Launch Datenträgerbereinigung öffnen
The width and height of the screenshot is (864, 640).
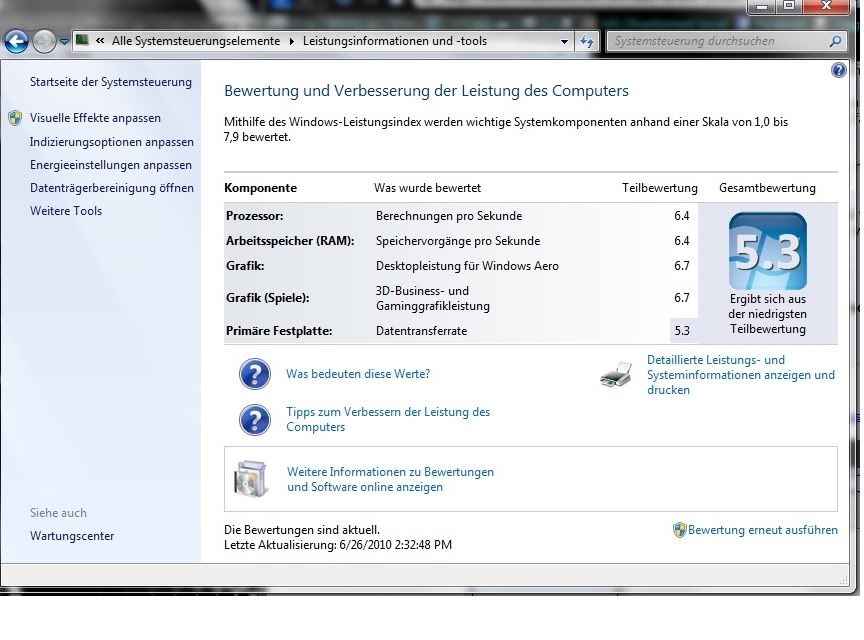point(112,188)
